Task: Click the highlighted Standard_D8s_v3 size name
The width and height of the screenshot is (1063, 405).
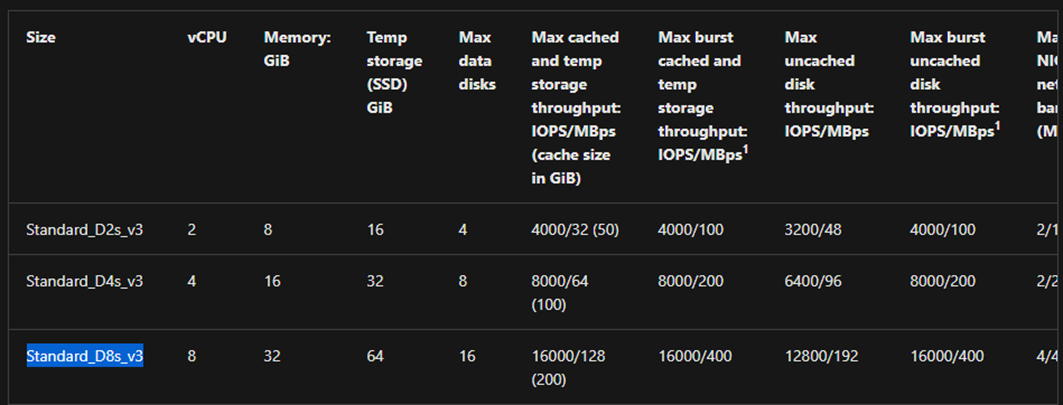Action: pos(85,356)
